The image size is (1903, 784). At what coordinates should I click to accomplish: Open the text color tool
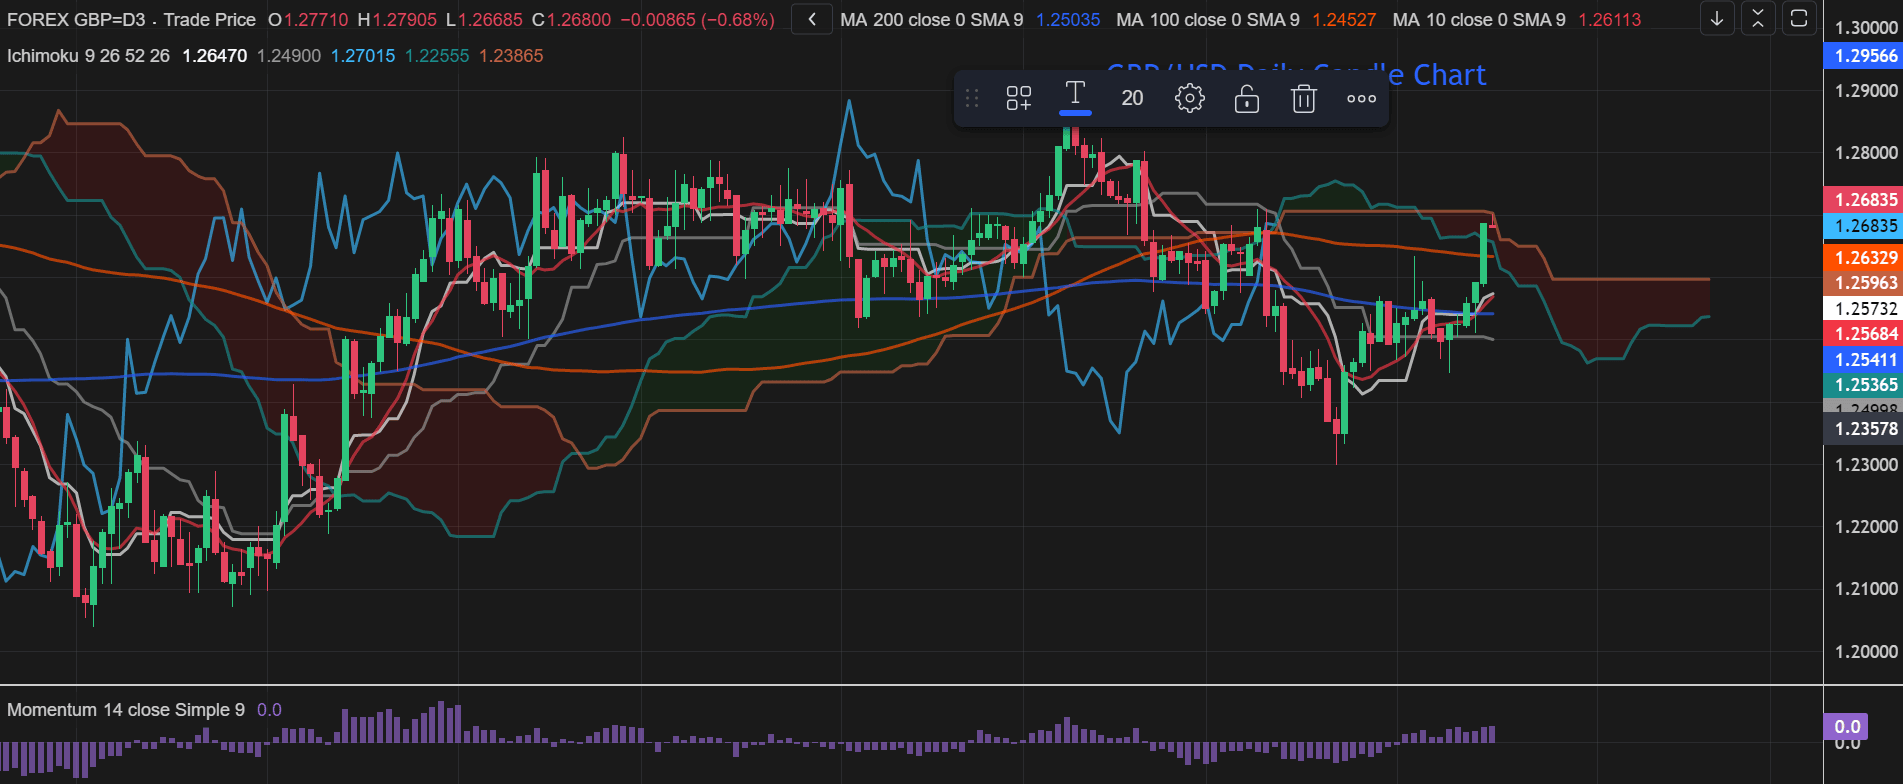pyautogui.click(x=1075, y=97)
